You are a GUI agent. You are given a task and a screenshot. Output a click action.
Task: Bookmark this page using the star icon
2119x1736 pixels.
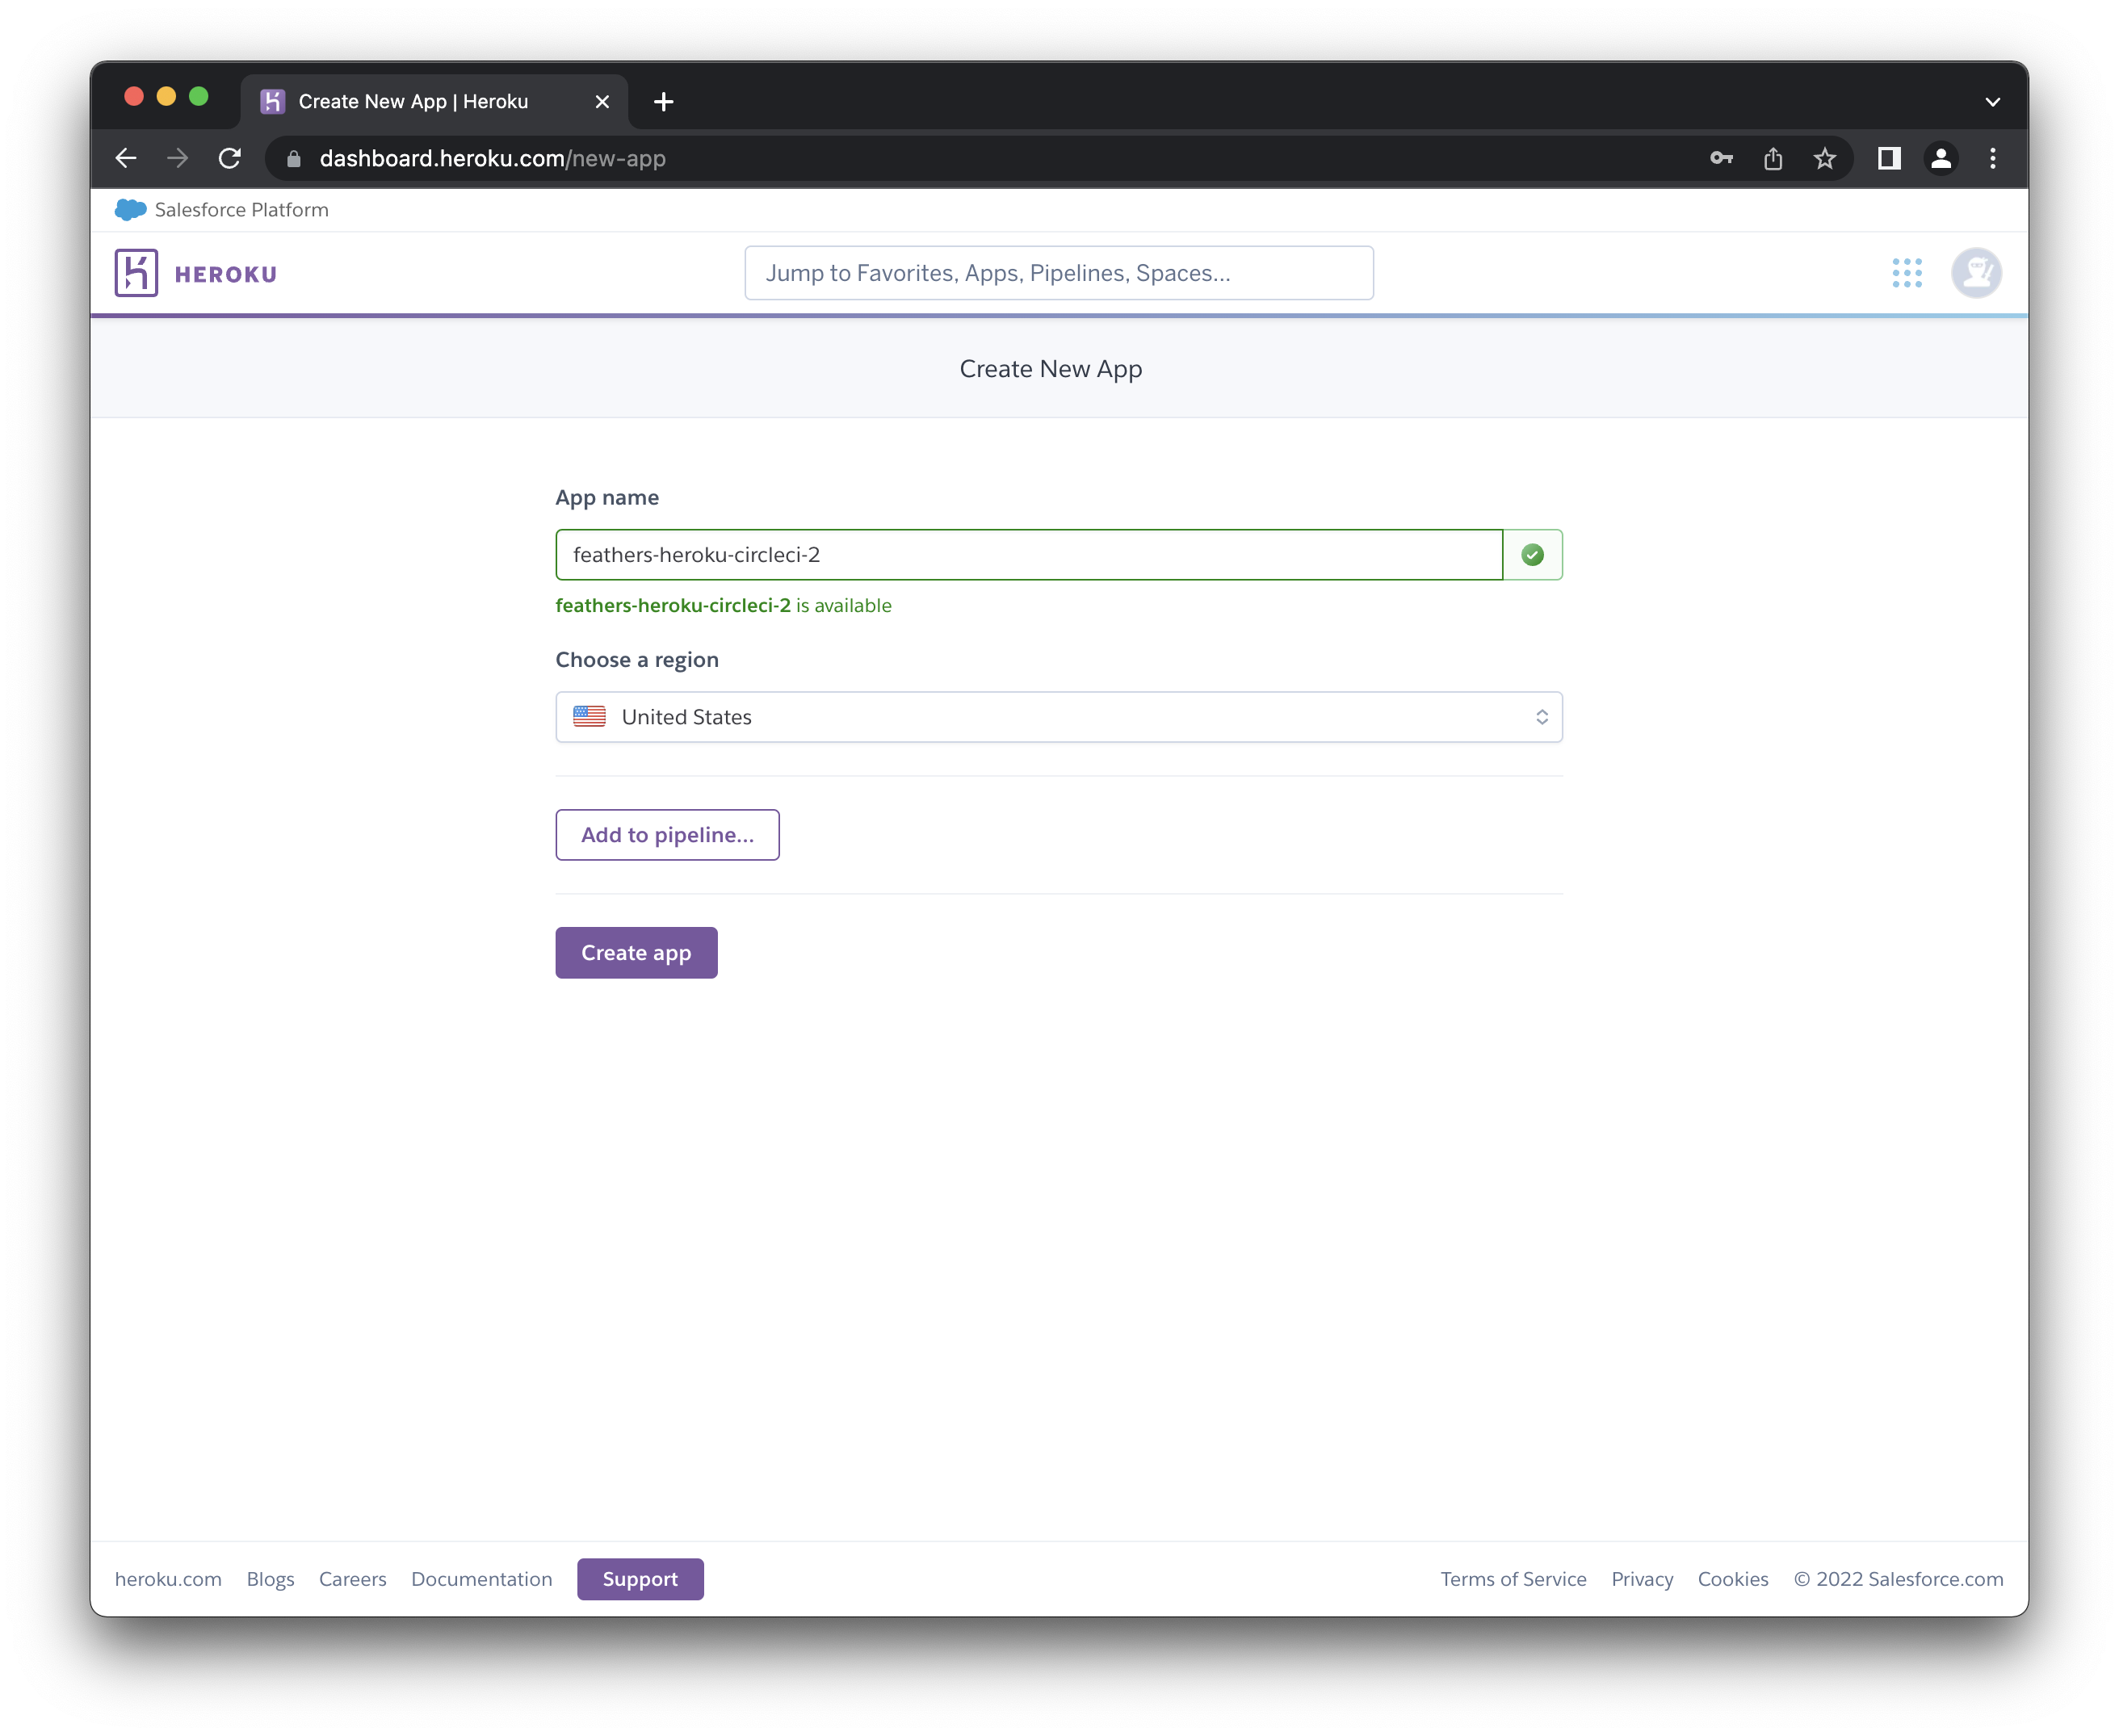1824,158
